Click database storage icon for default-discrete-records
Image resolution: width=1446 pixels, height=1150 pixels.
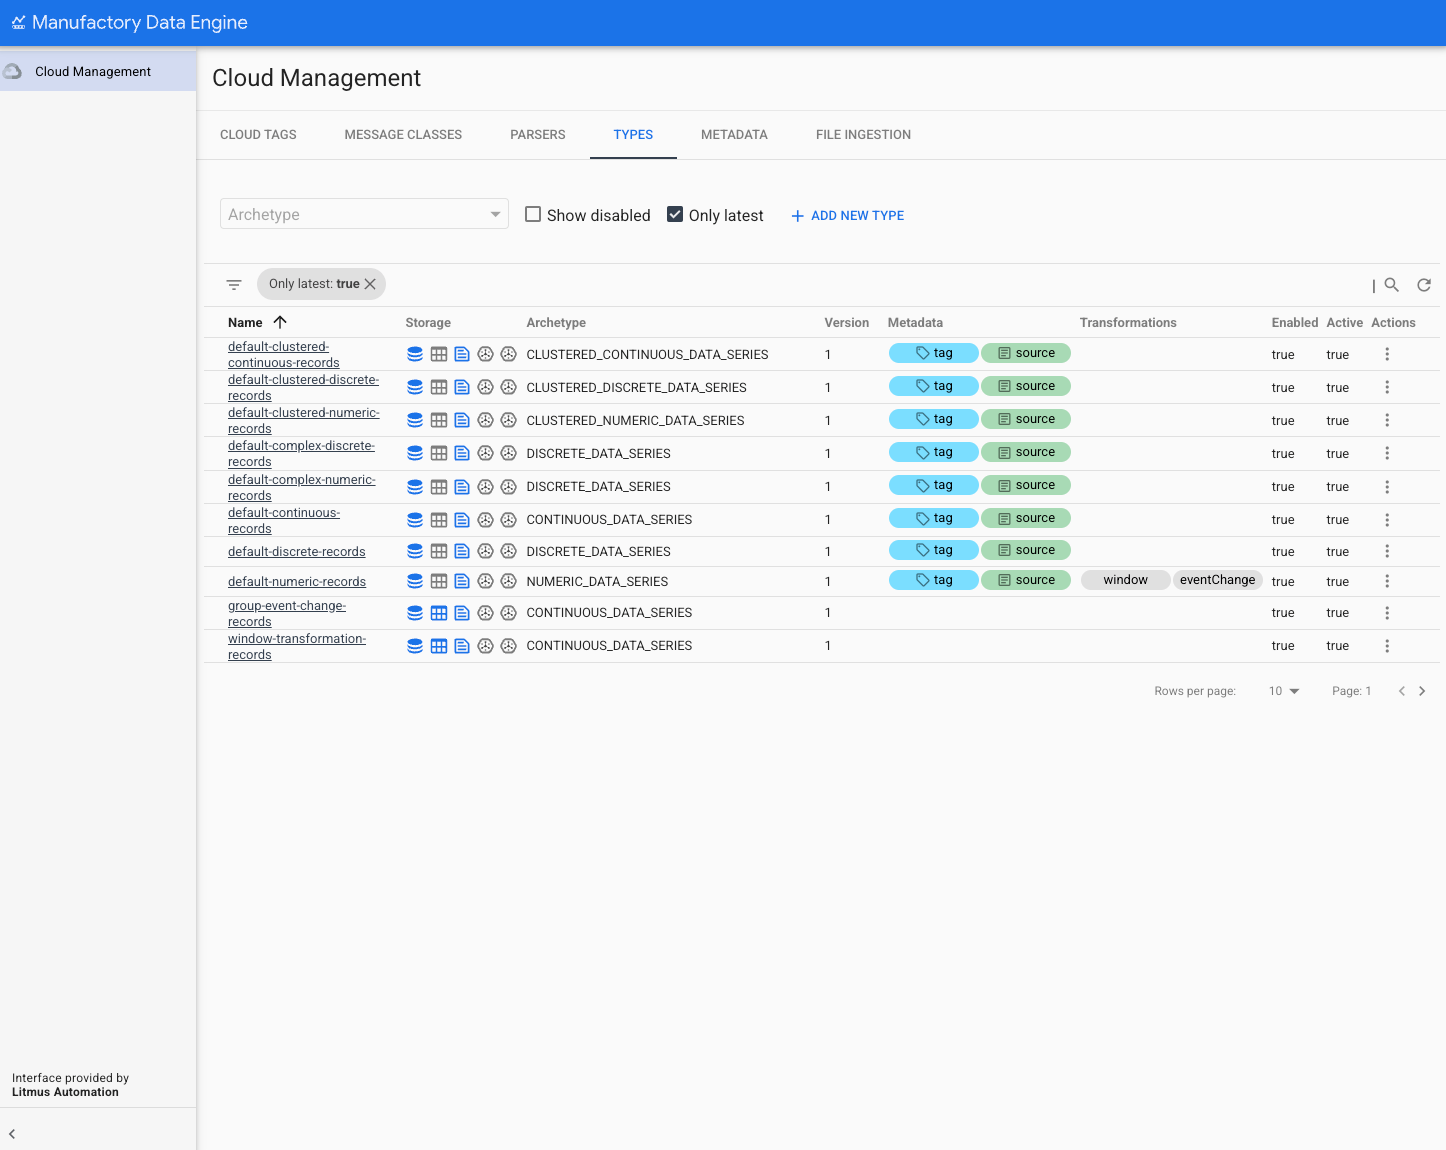(x=415, y=551)
